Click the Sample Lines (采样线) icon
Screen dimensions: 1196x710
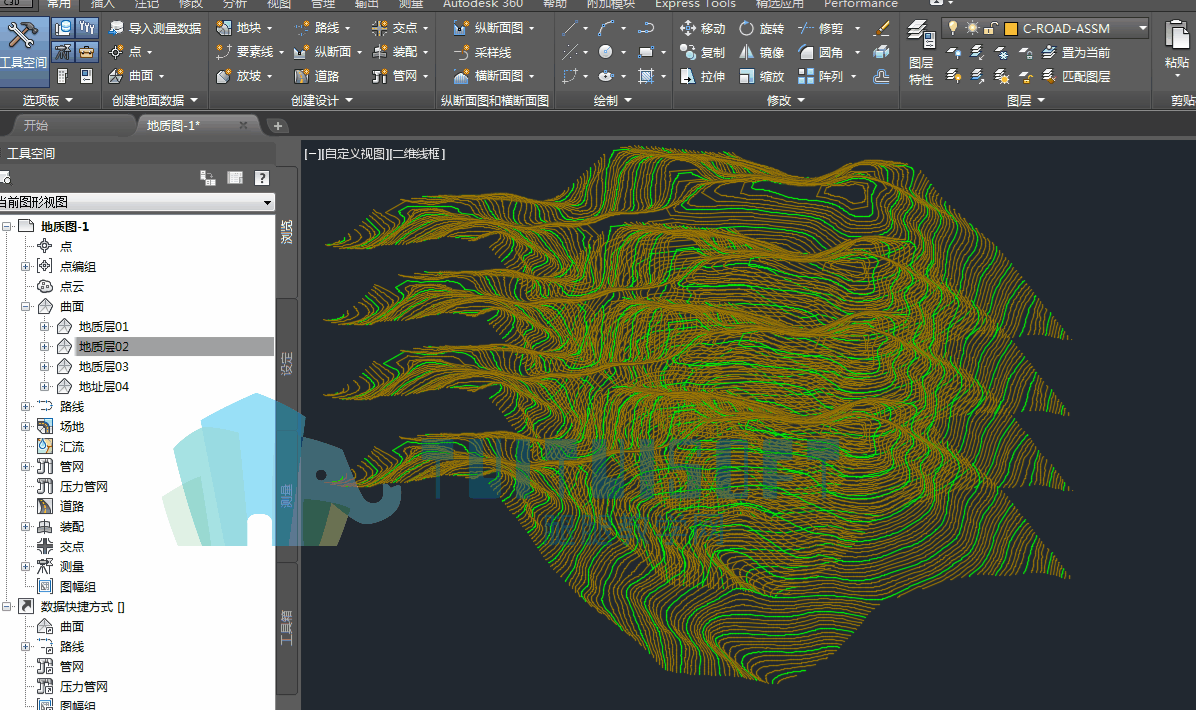461,52
